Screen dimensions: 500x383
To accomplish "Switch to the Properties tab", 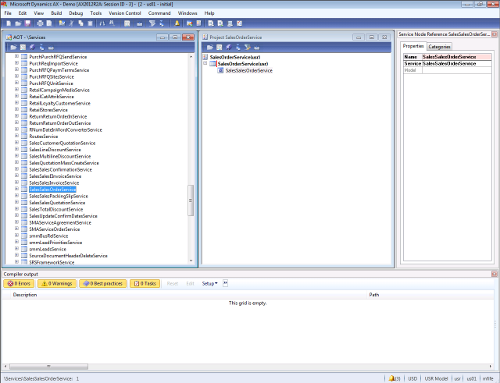I will click(413, 46).
